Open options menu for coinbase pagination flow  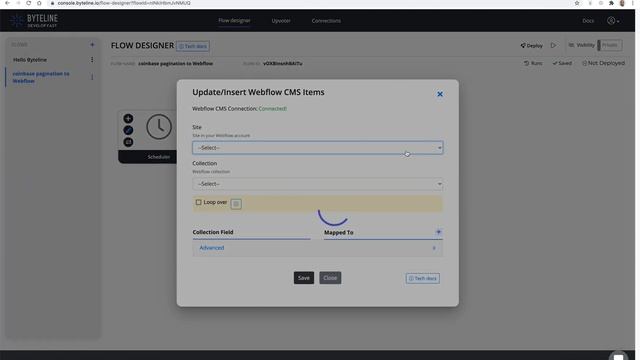92,77
